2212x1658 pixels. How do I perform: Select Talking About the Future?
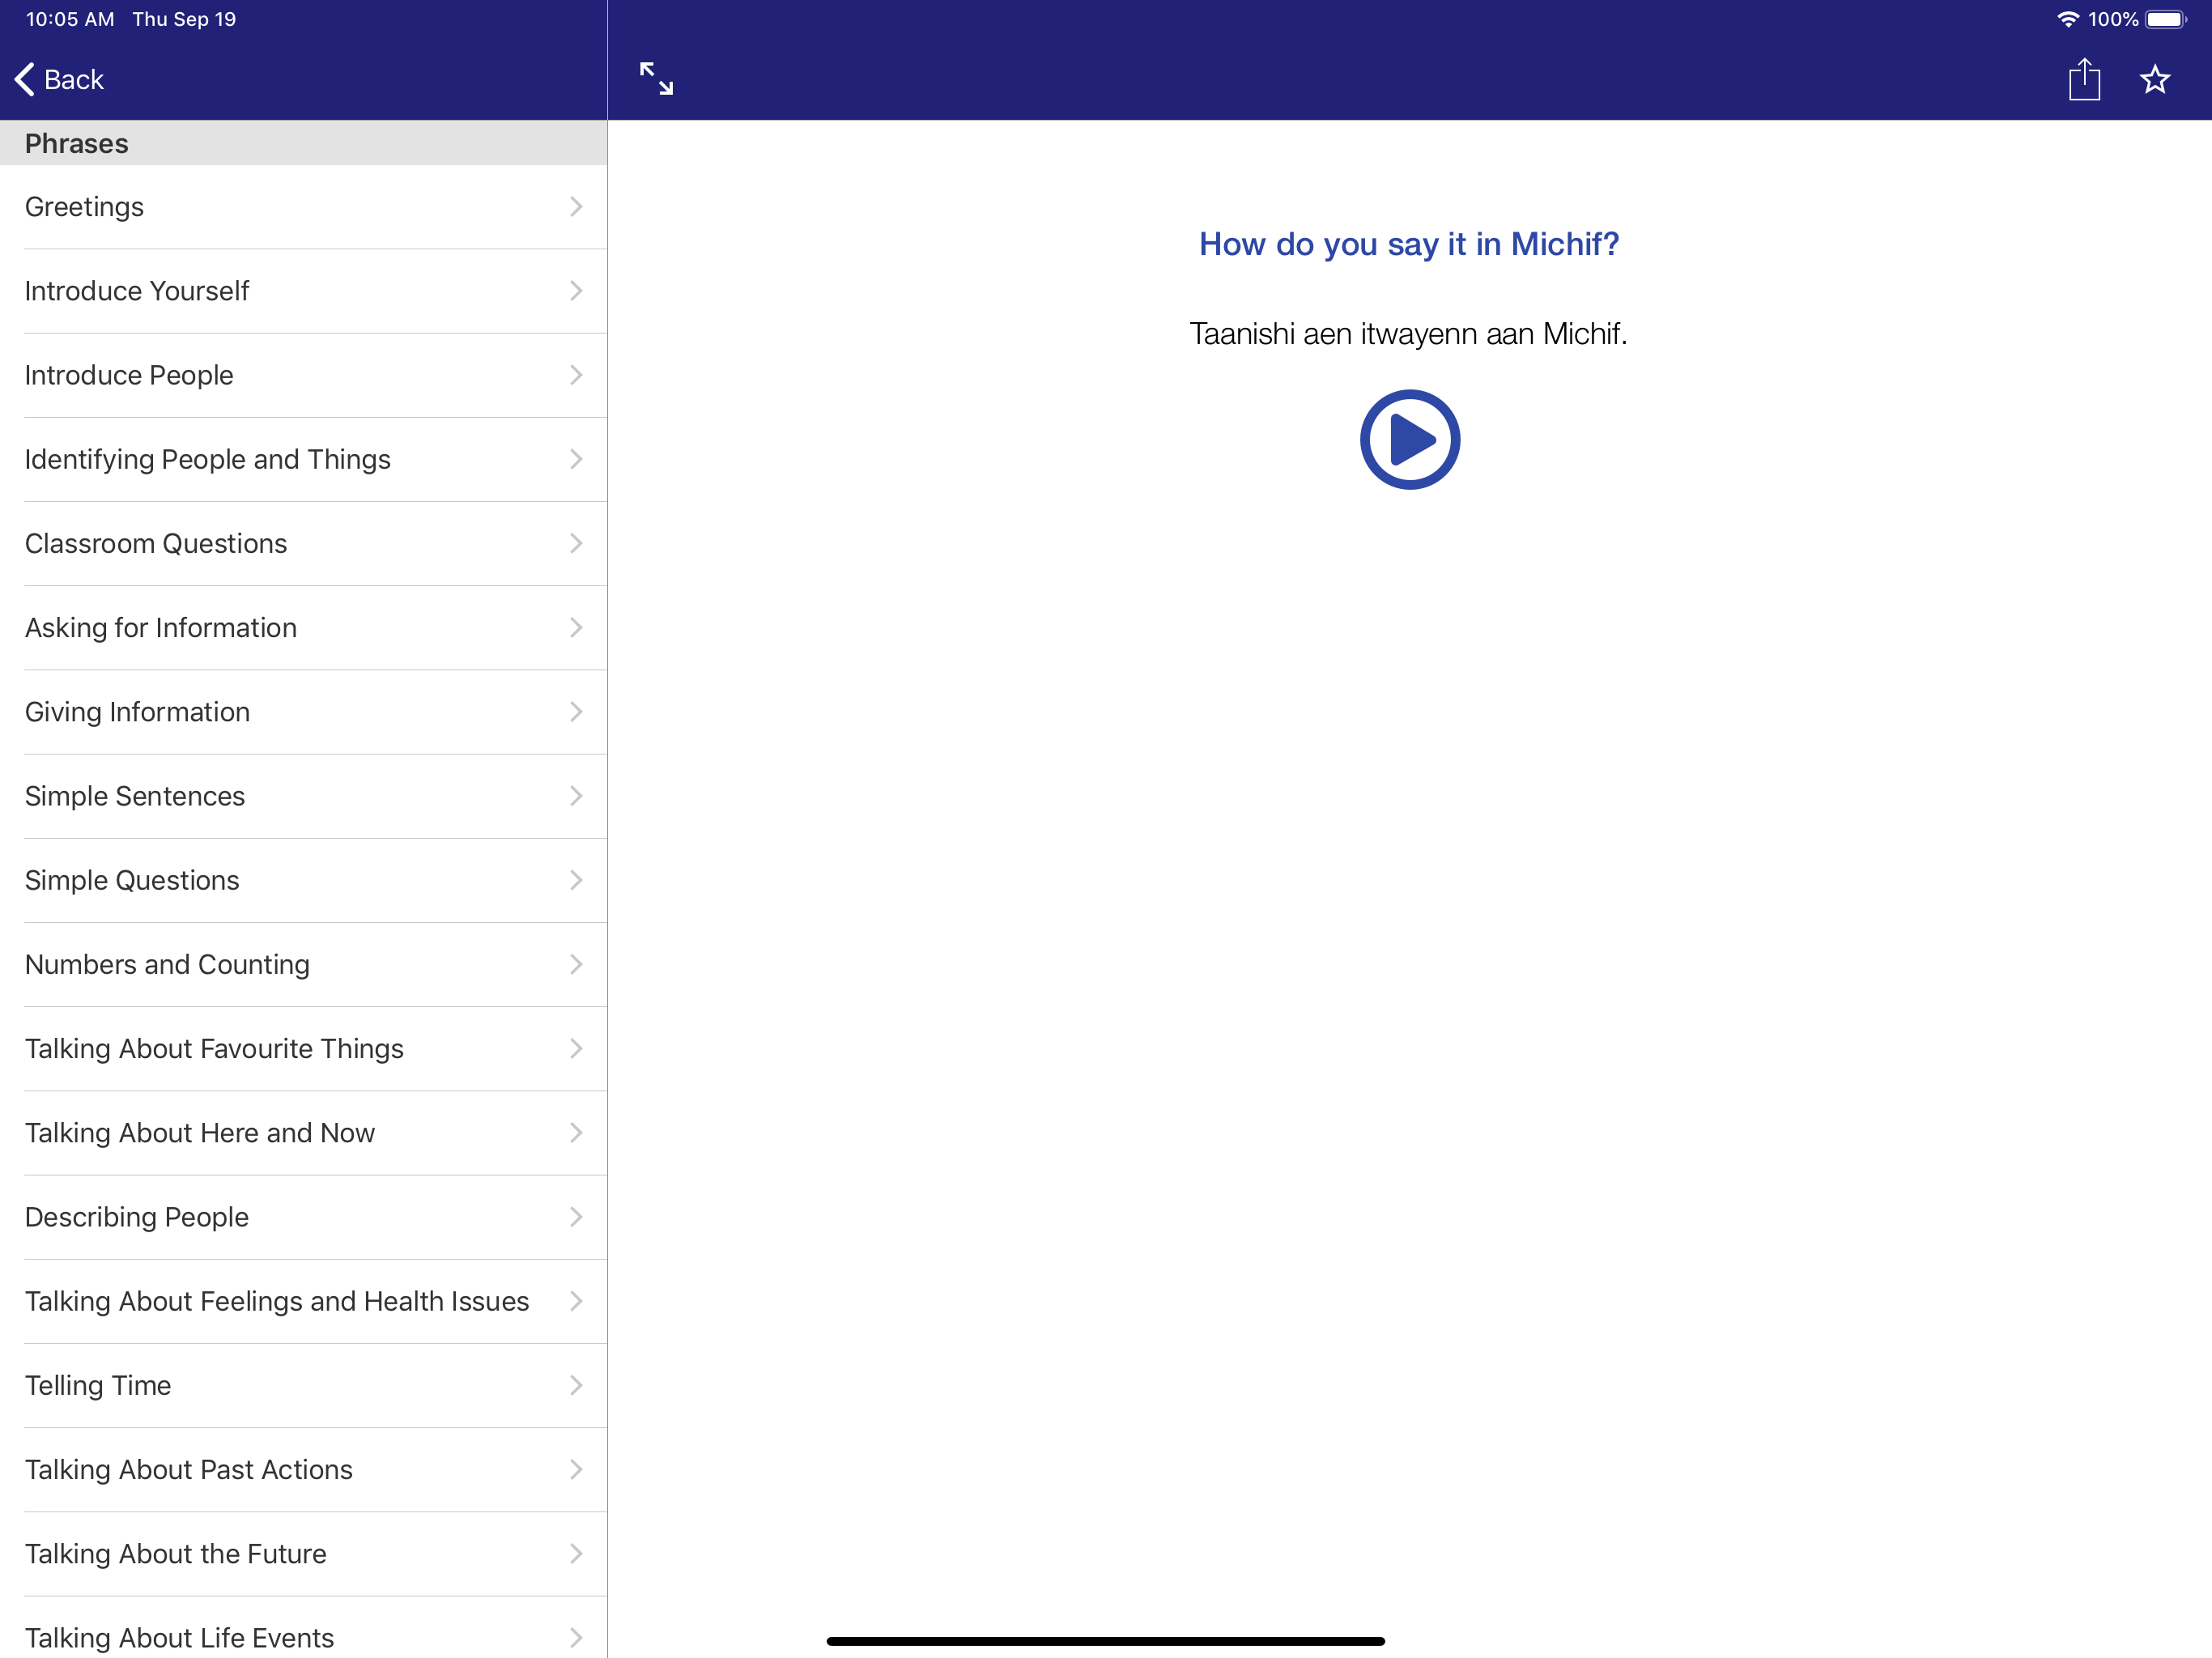pos(303,1553)
